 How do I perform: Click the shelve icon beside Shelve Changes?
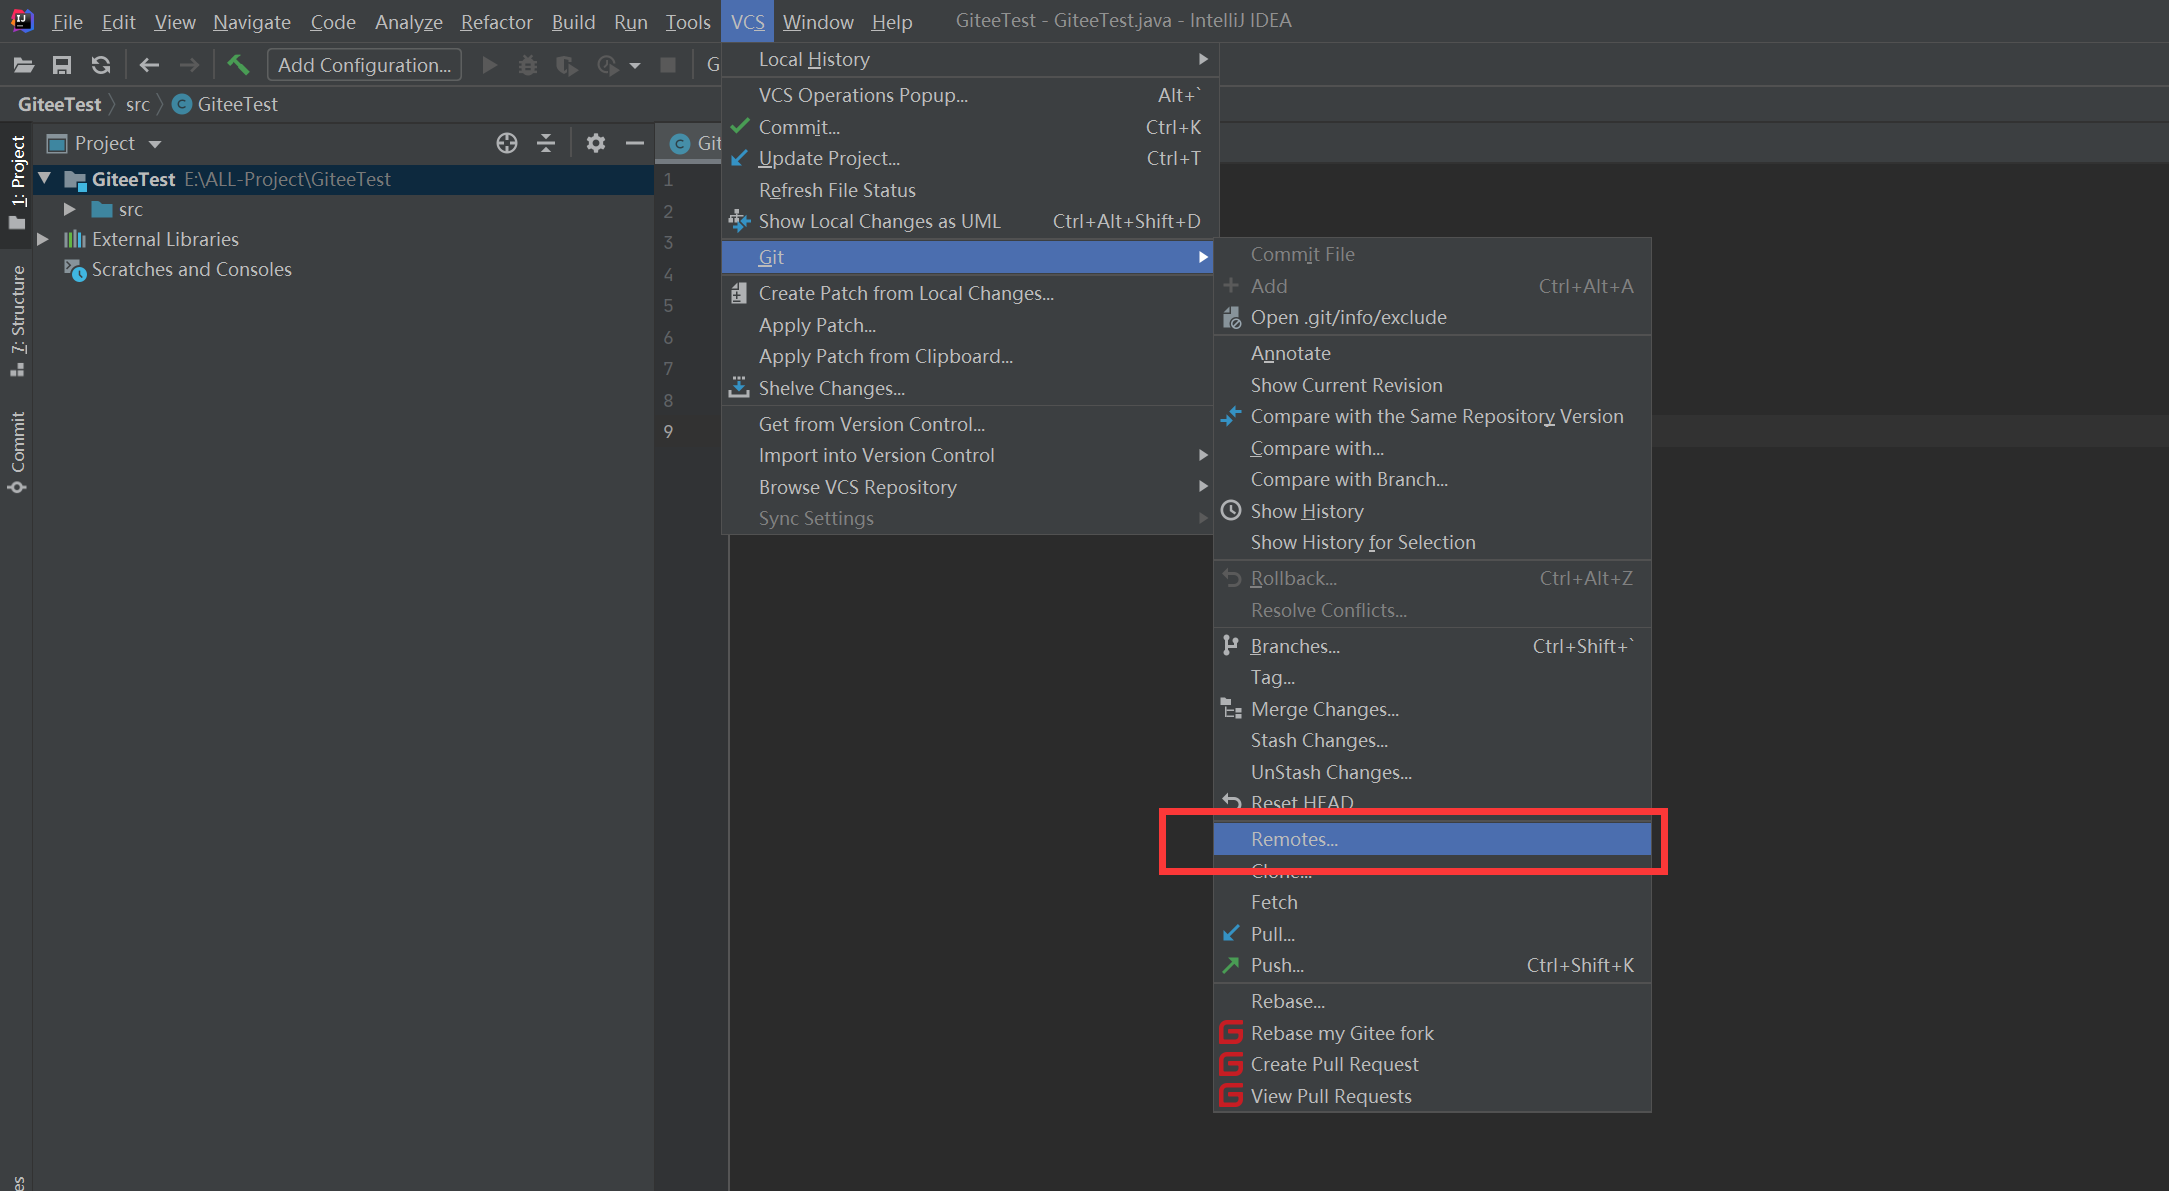click(739, 388)
